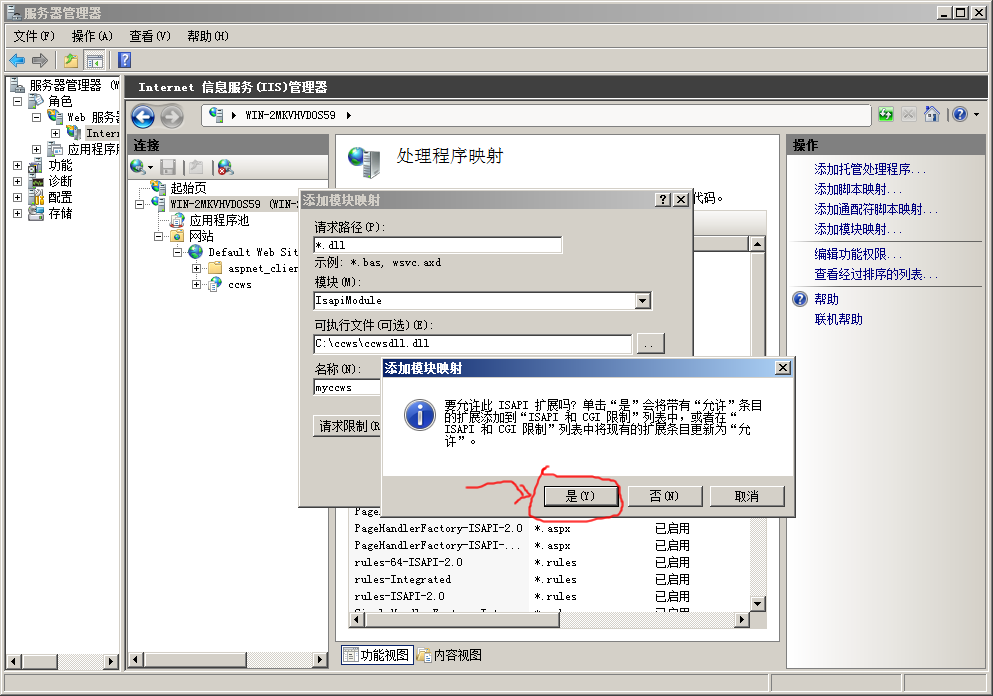This screenshot has width=993, height=696.
Task: Click the Server Manager toolbar back arrow
Action: coord(17,60)
